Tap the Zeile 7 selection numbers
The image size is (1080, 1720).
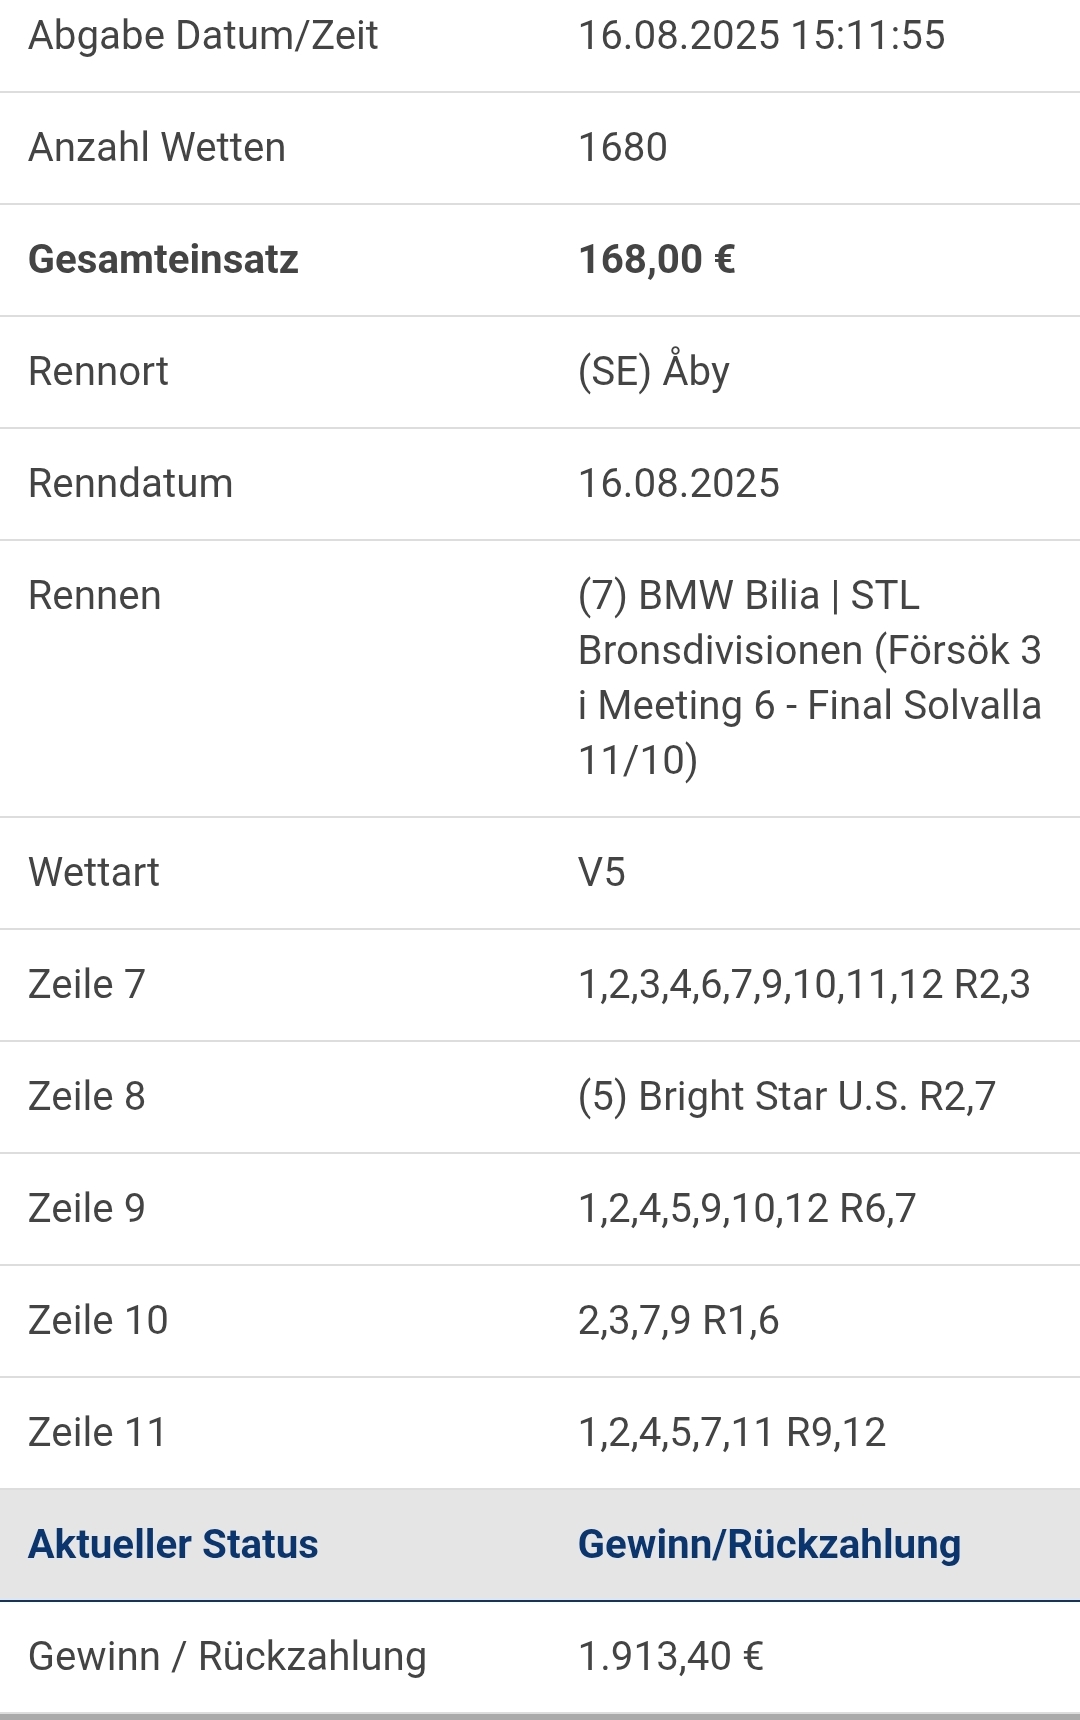[x=804, y=985]
